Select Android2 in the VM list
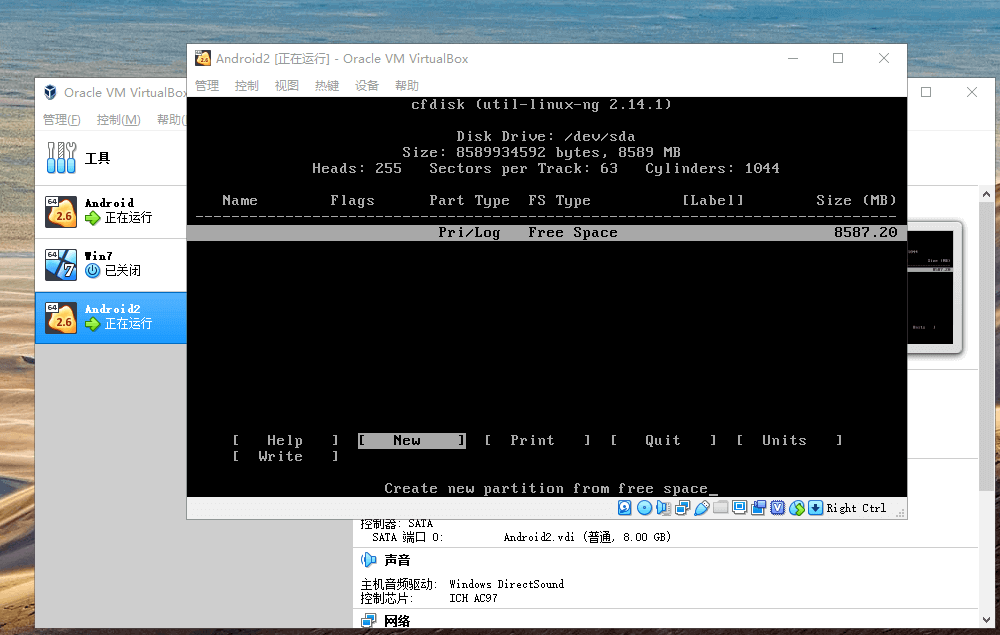Viewport: 1000px width, 635px height. point(110,317)
